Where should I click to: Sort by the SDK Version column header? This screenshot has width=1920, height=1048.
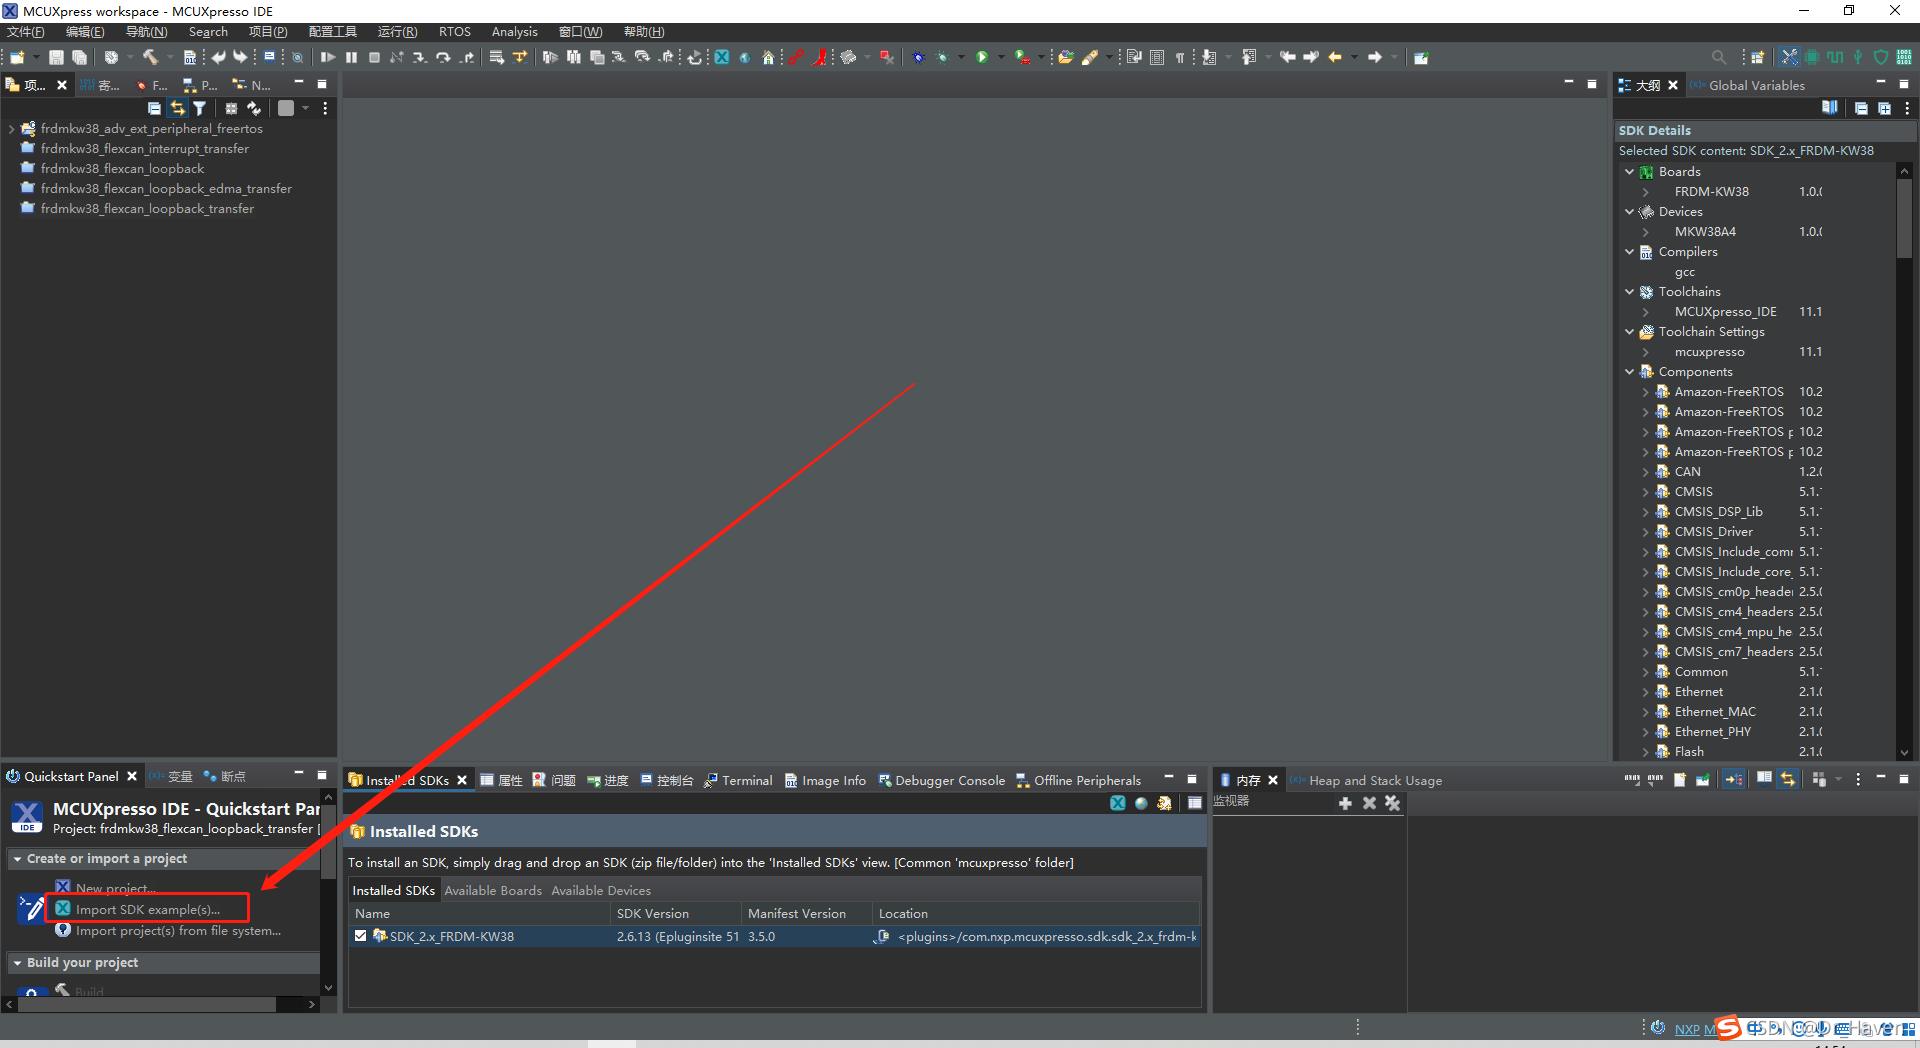click(675, 913)
